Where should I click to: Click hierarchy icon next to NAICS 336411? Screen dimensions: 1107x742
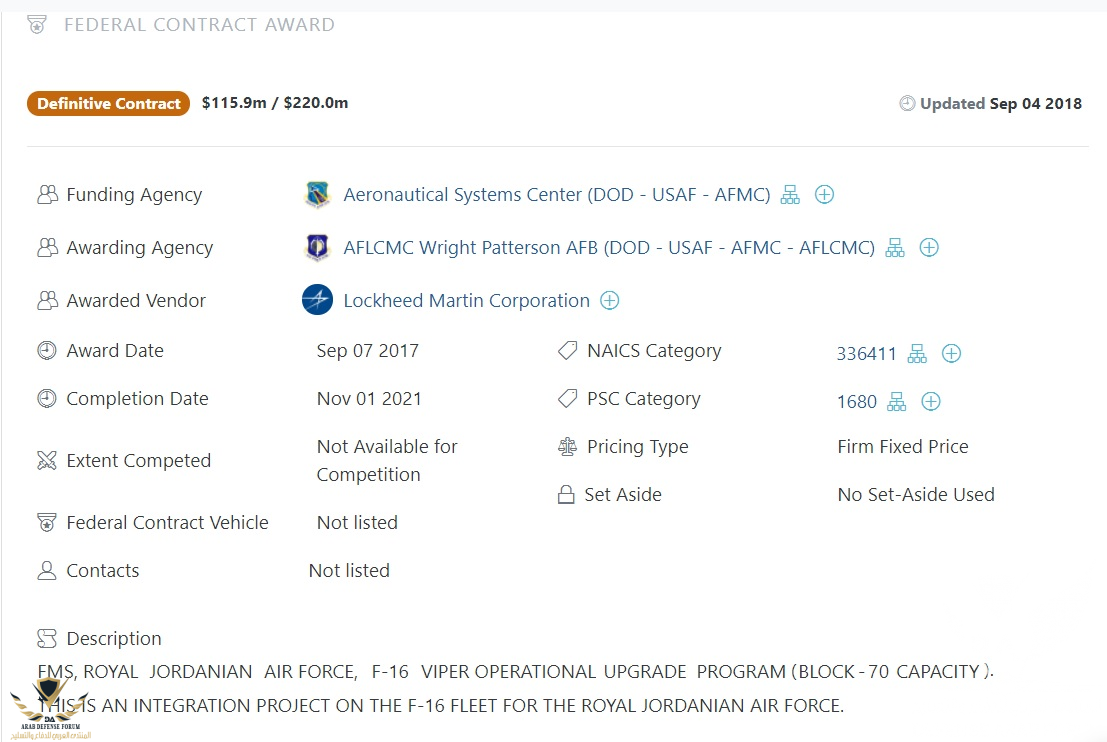click(x=917, y=354)
